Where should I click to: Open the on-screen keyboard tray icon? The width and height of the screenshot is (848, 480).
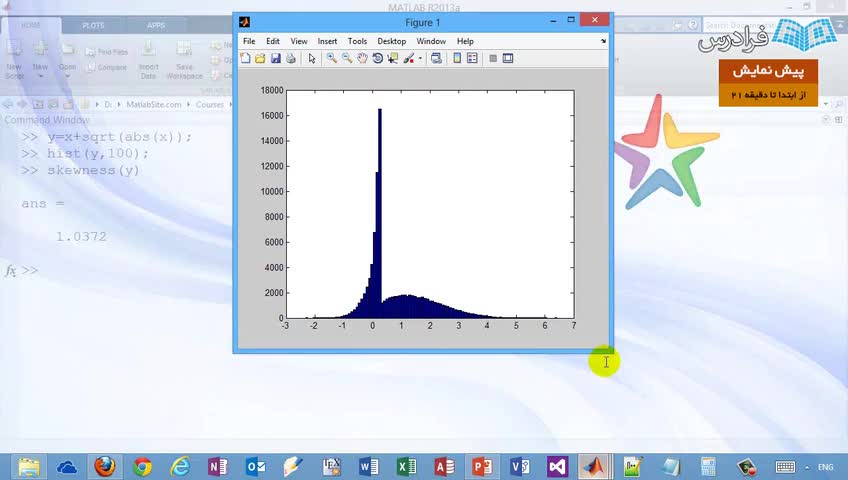pyautogui.click(x=785, y=467)
